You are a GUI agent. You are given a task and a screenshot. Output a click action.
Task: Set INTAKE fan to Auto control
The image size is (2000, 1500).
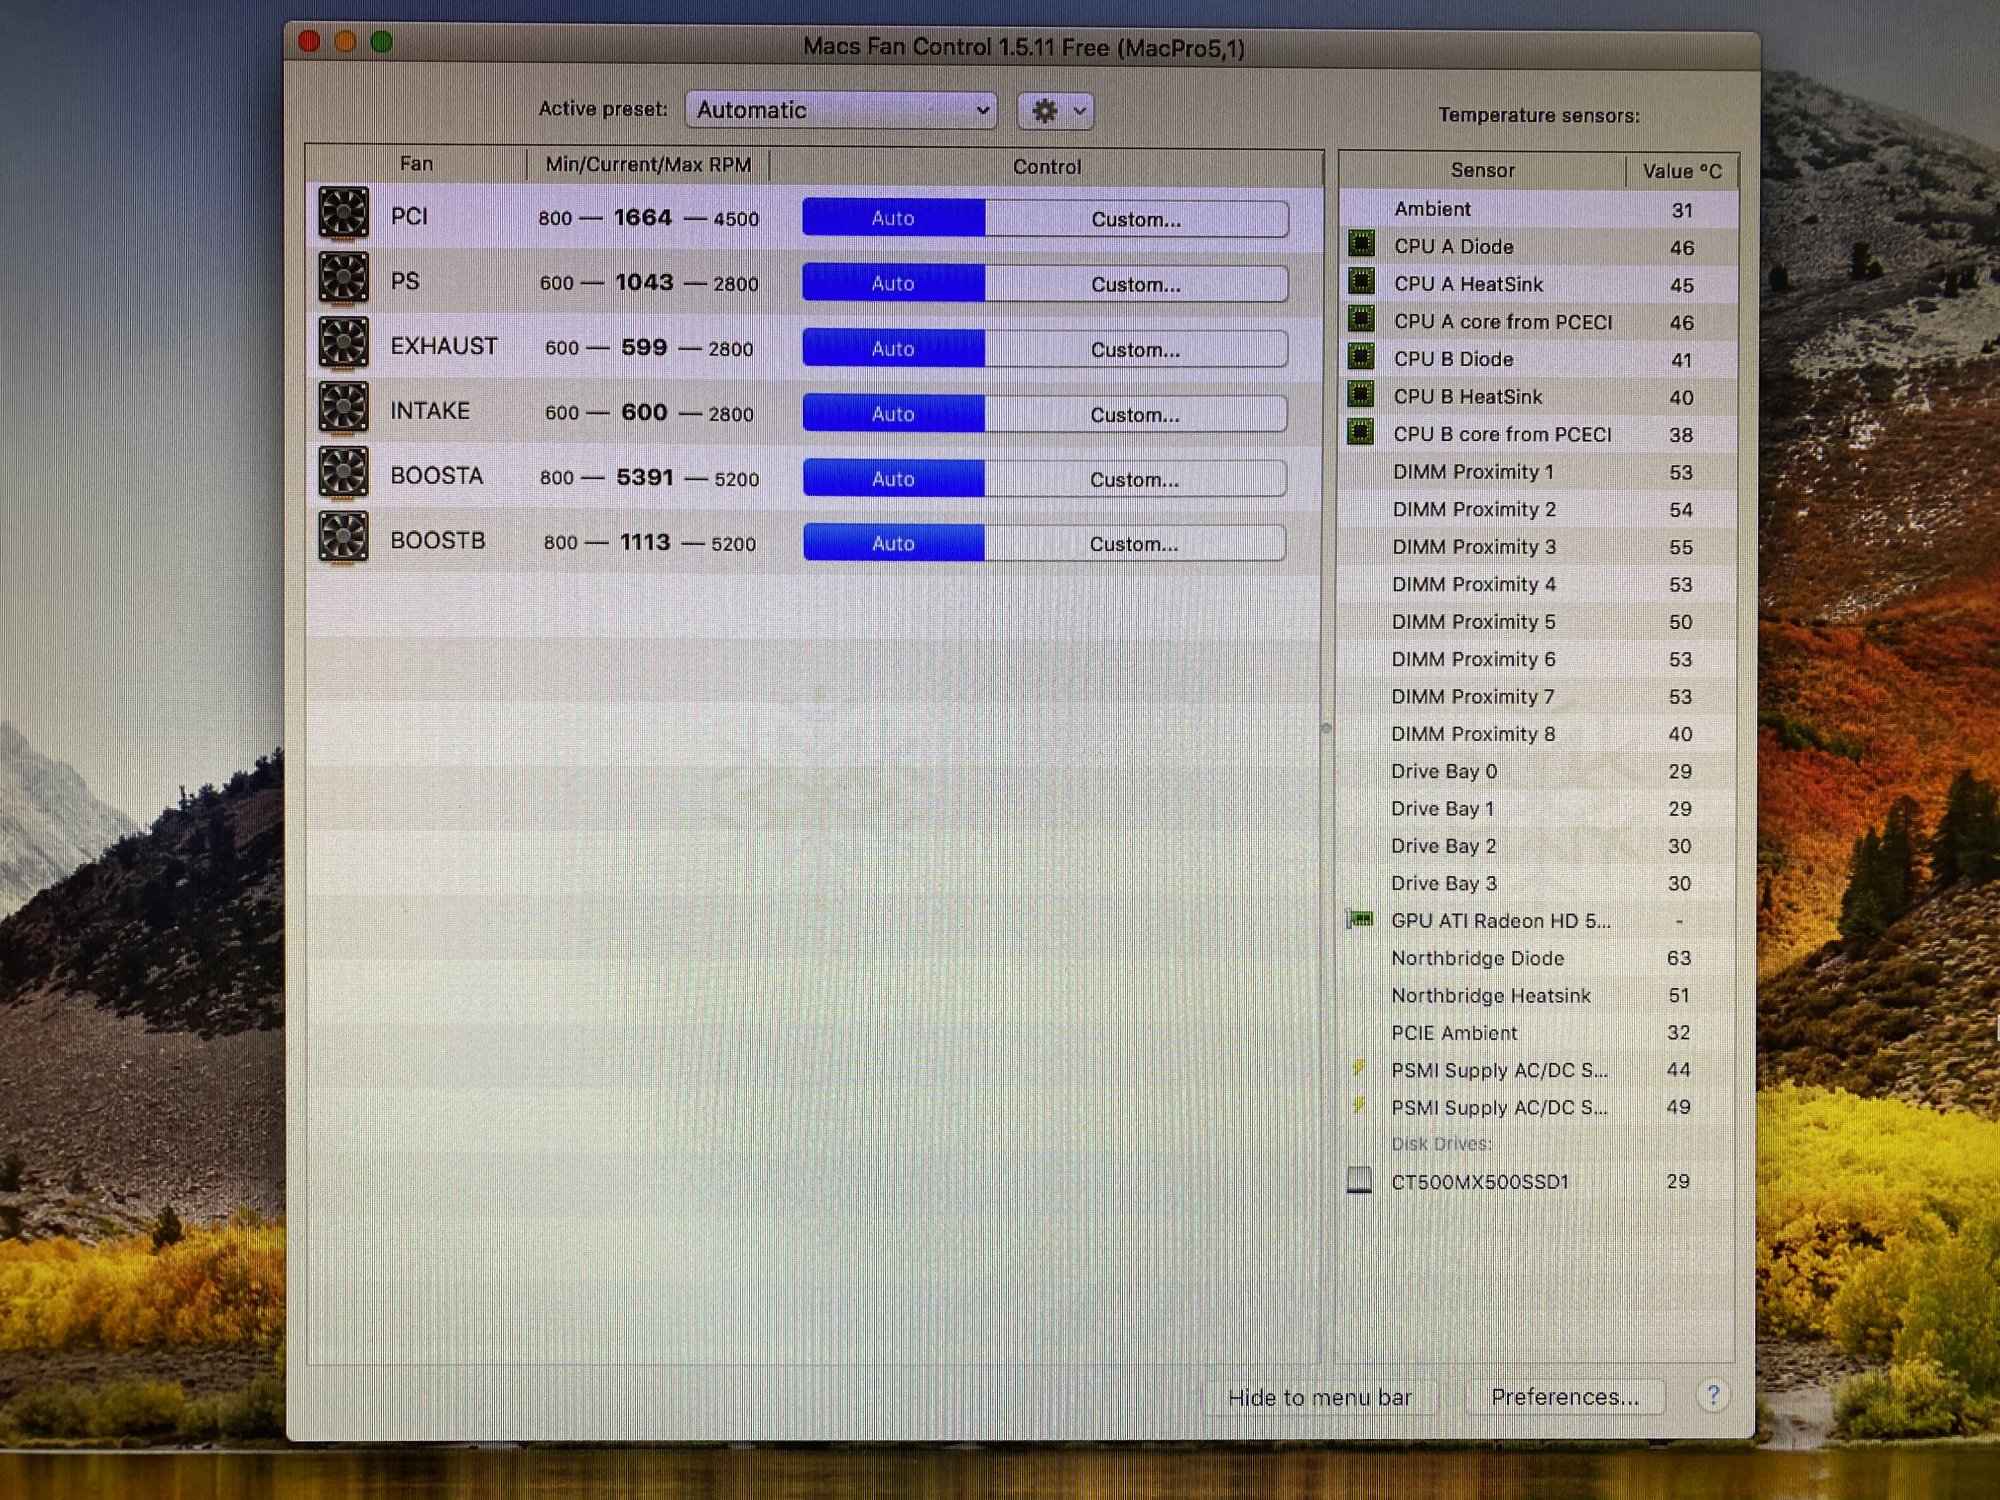tap(893, 413)
